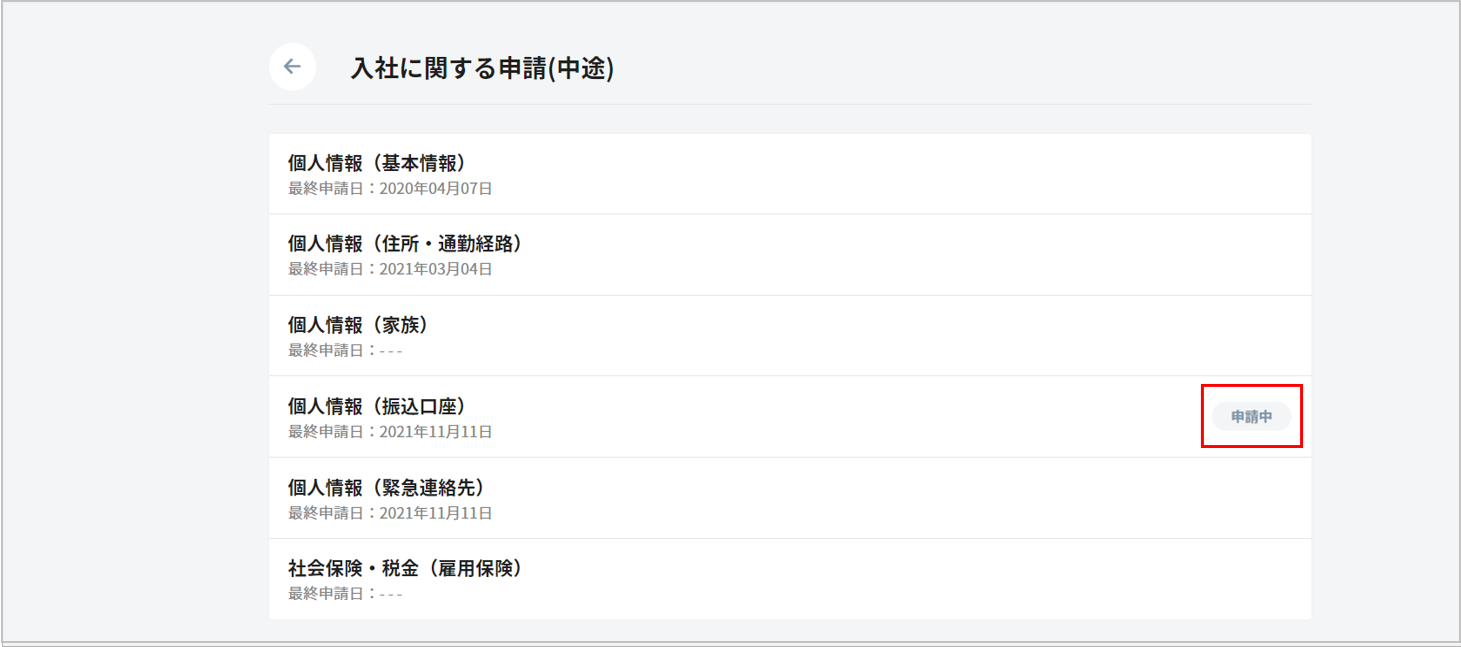The height and width of the screenshot is (647, 1461).
Task: Click the --- date value under 個人情報（家族）
Action: coord(391,351)
